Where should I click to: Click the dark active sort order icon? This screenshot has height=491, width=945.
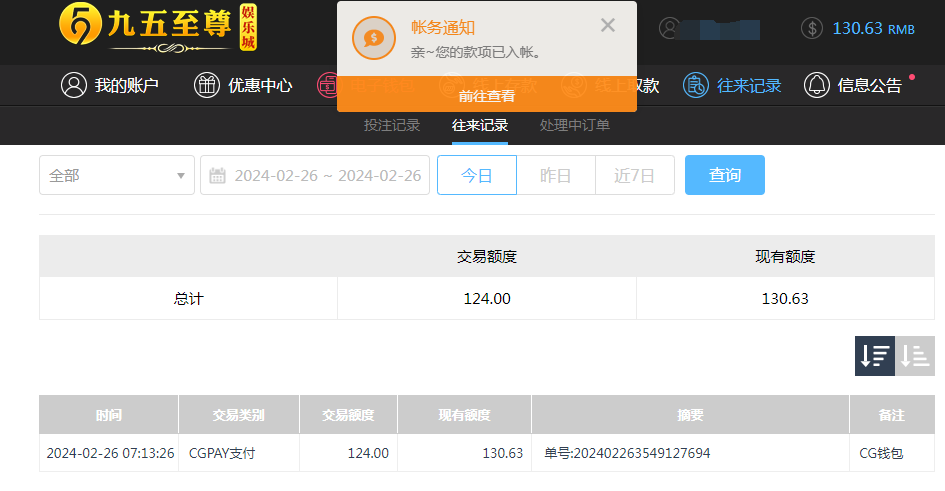point(874,356)
